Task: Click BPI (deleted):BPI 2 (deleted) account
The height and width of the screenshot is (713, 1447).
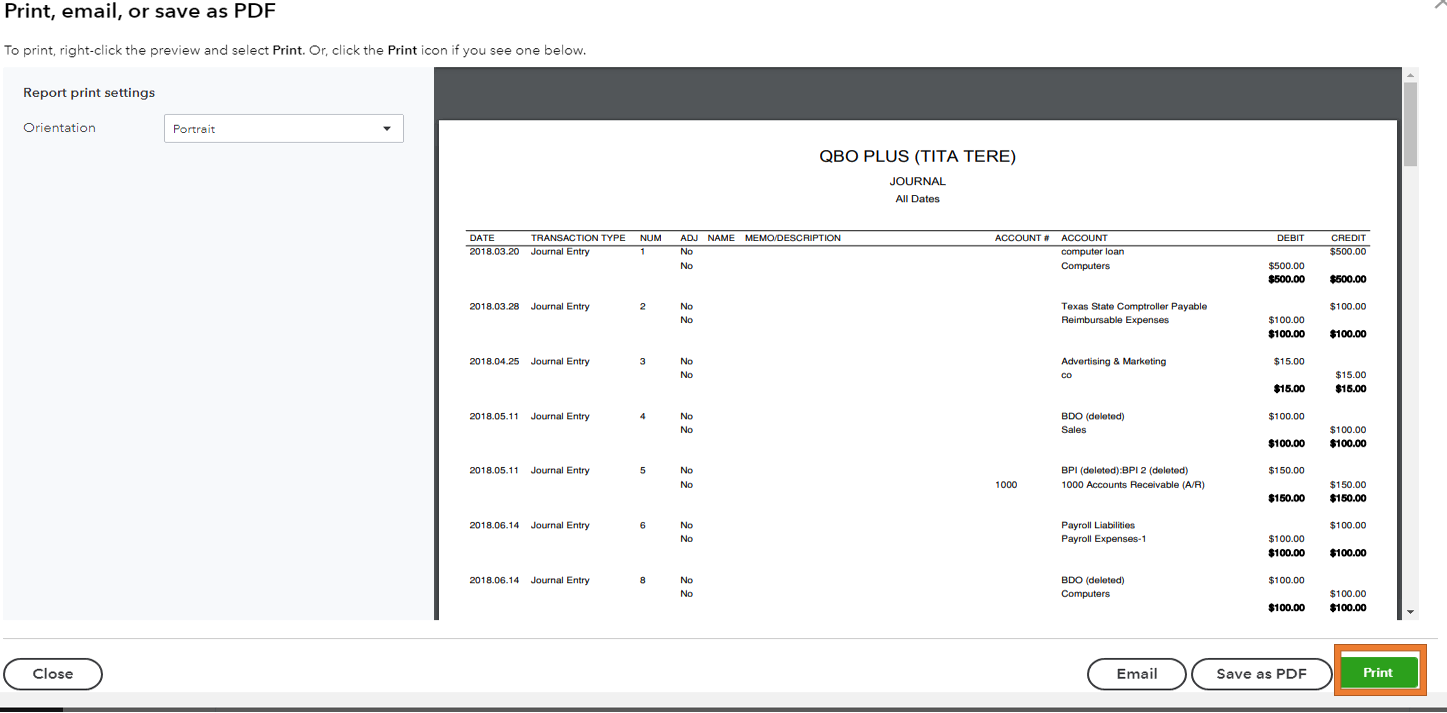Action: tap(1124, 471)
